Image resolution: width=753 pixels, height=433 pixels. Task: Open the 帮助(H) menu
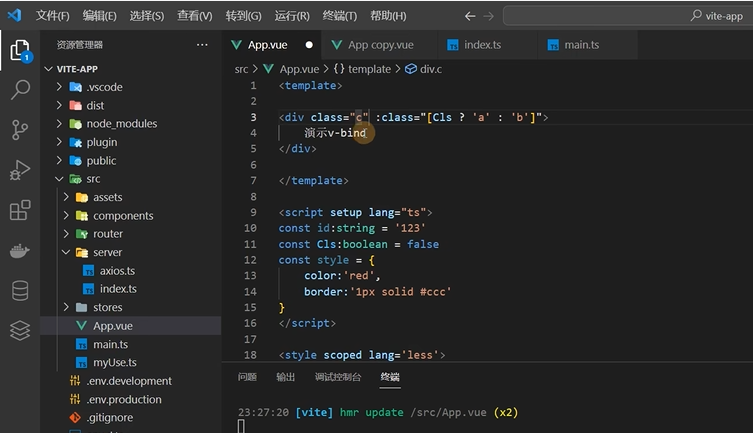388,16
